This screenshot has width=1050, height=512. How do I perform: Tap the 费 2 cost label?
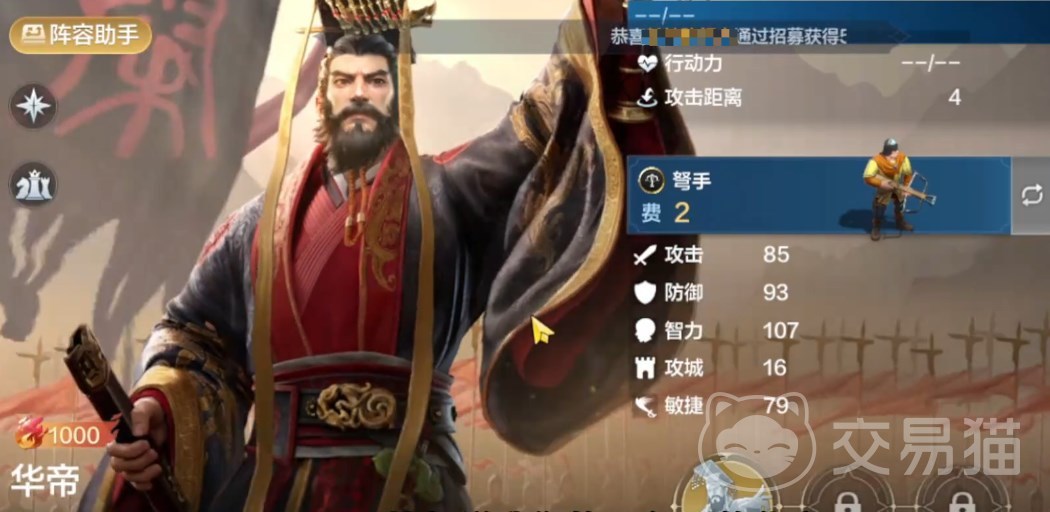[666, 213]
